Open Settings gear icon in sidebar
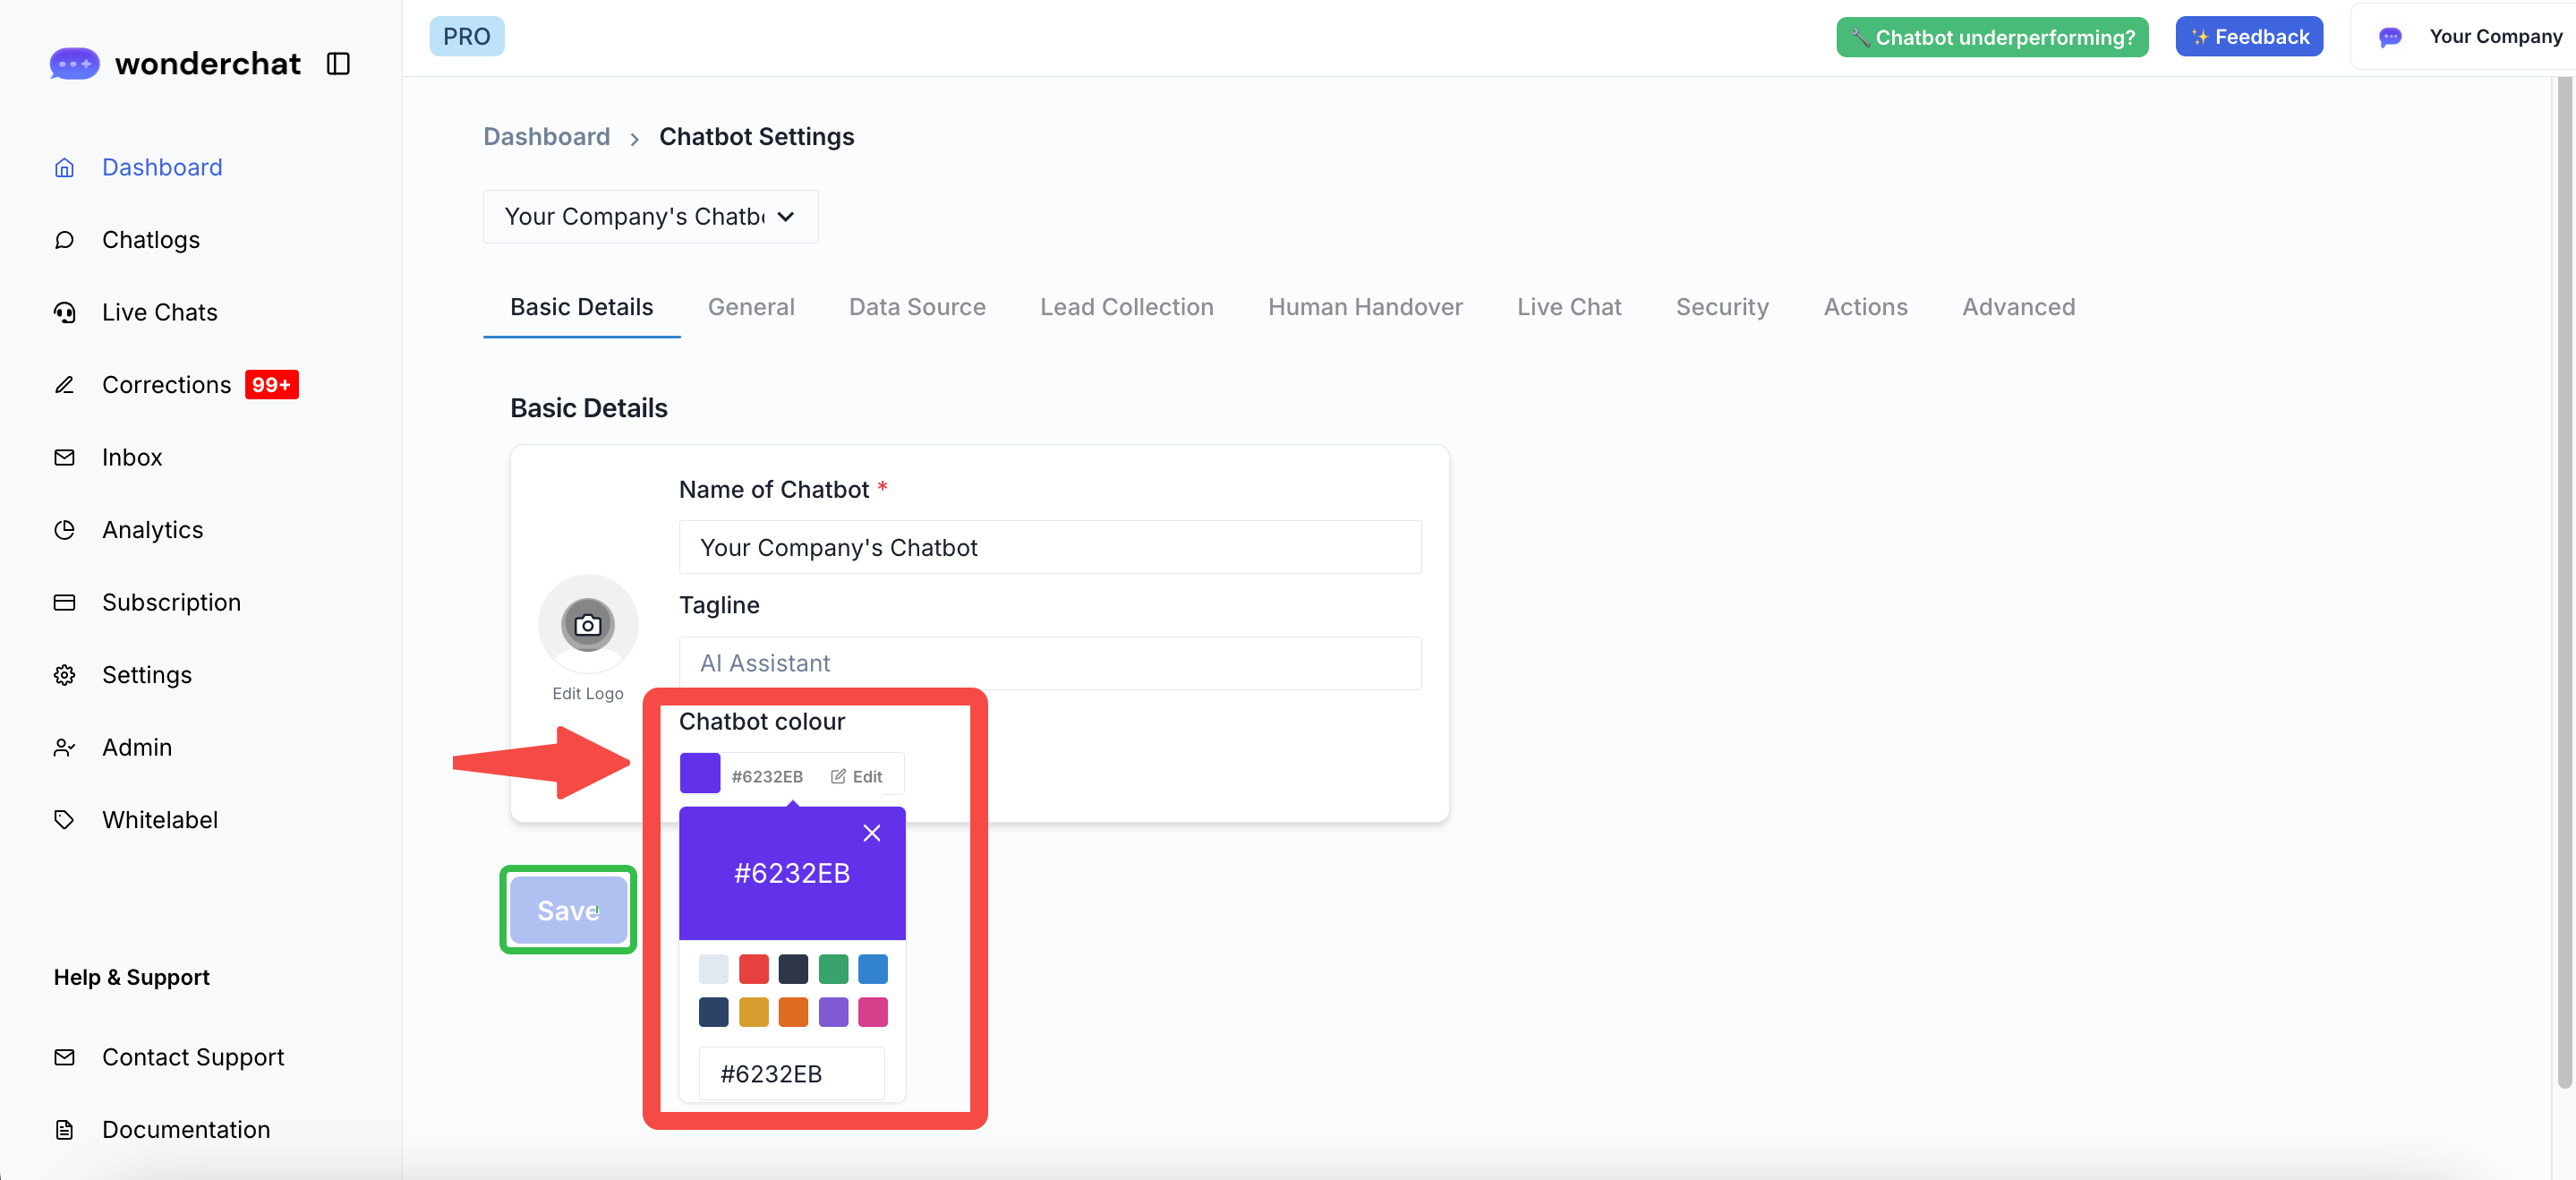2576x1180 pixels. (x=65, y=675)
